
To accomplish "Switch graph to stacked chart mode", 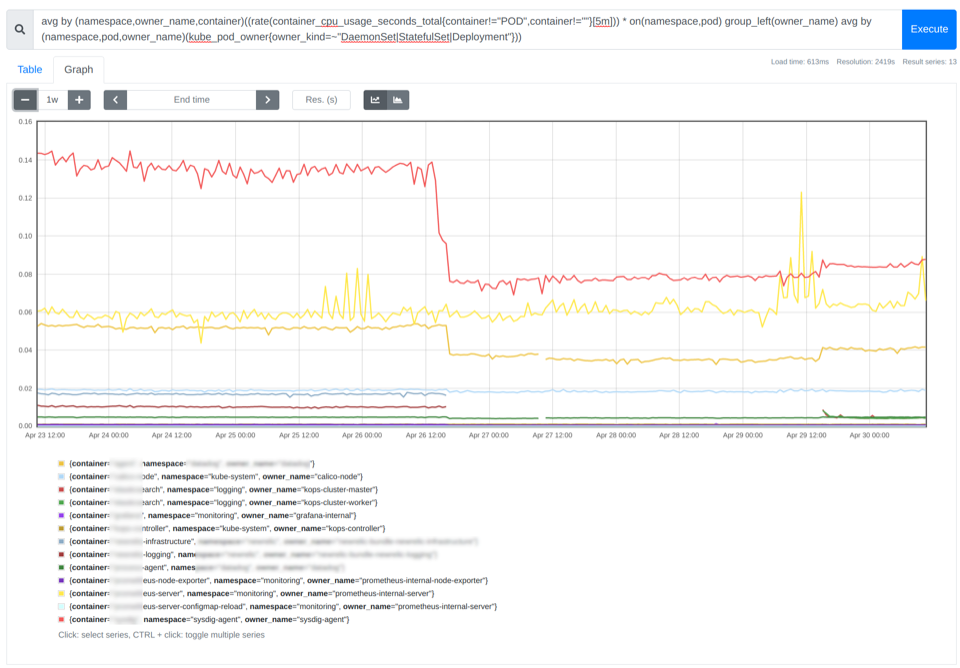I will (x=396, y=100).
